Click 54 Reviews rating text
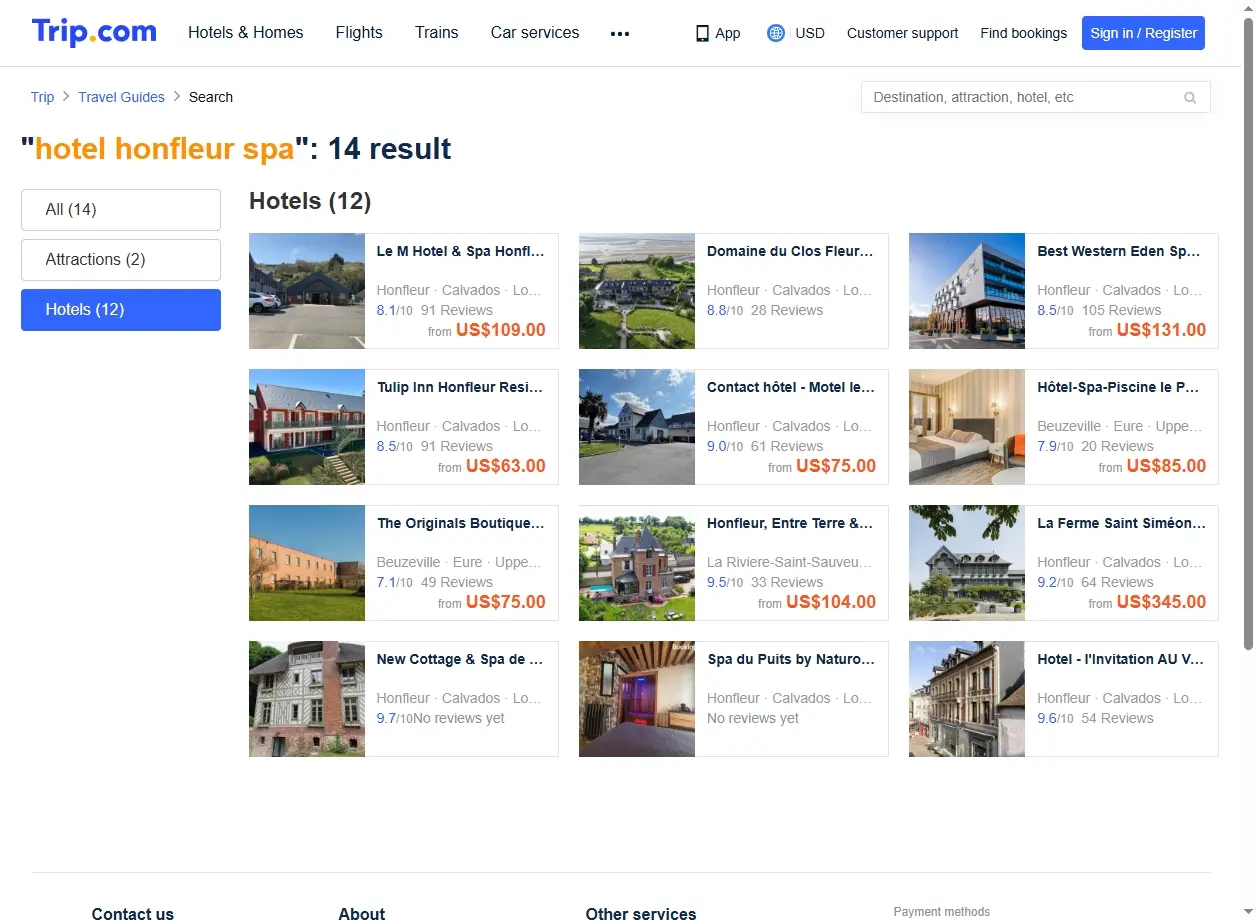The width and height of the screenshot is (1256, 921). (1117, 719)
